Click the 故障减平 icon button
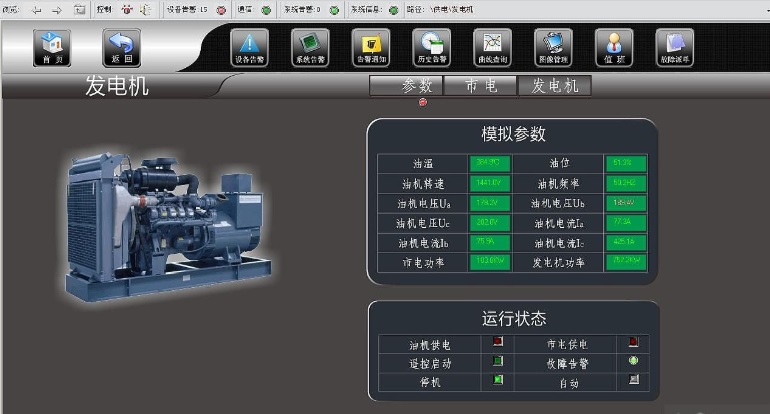The height and width of the screenshot is (414, 770). coord(675,45)
